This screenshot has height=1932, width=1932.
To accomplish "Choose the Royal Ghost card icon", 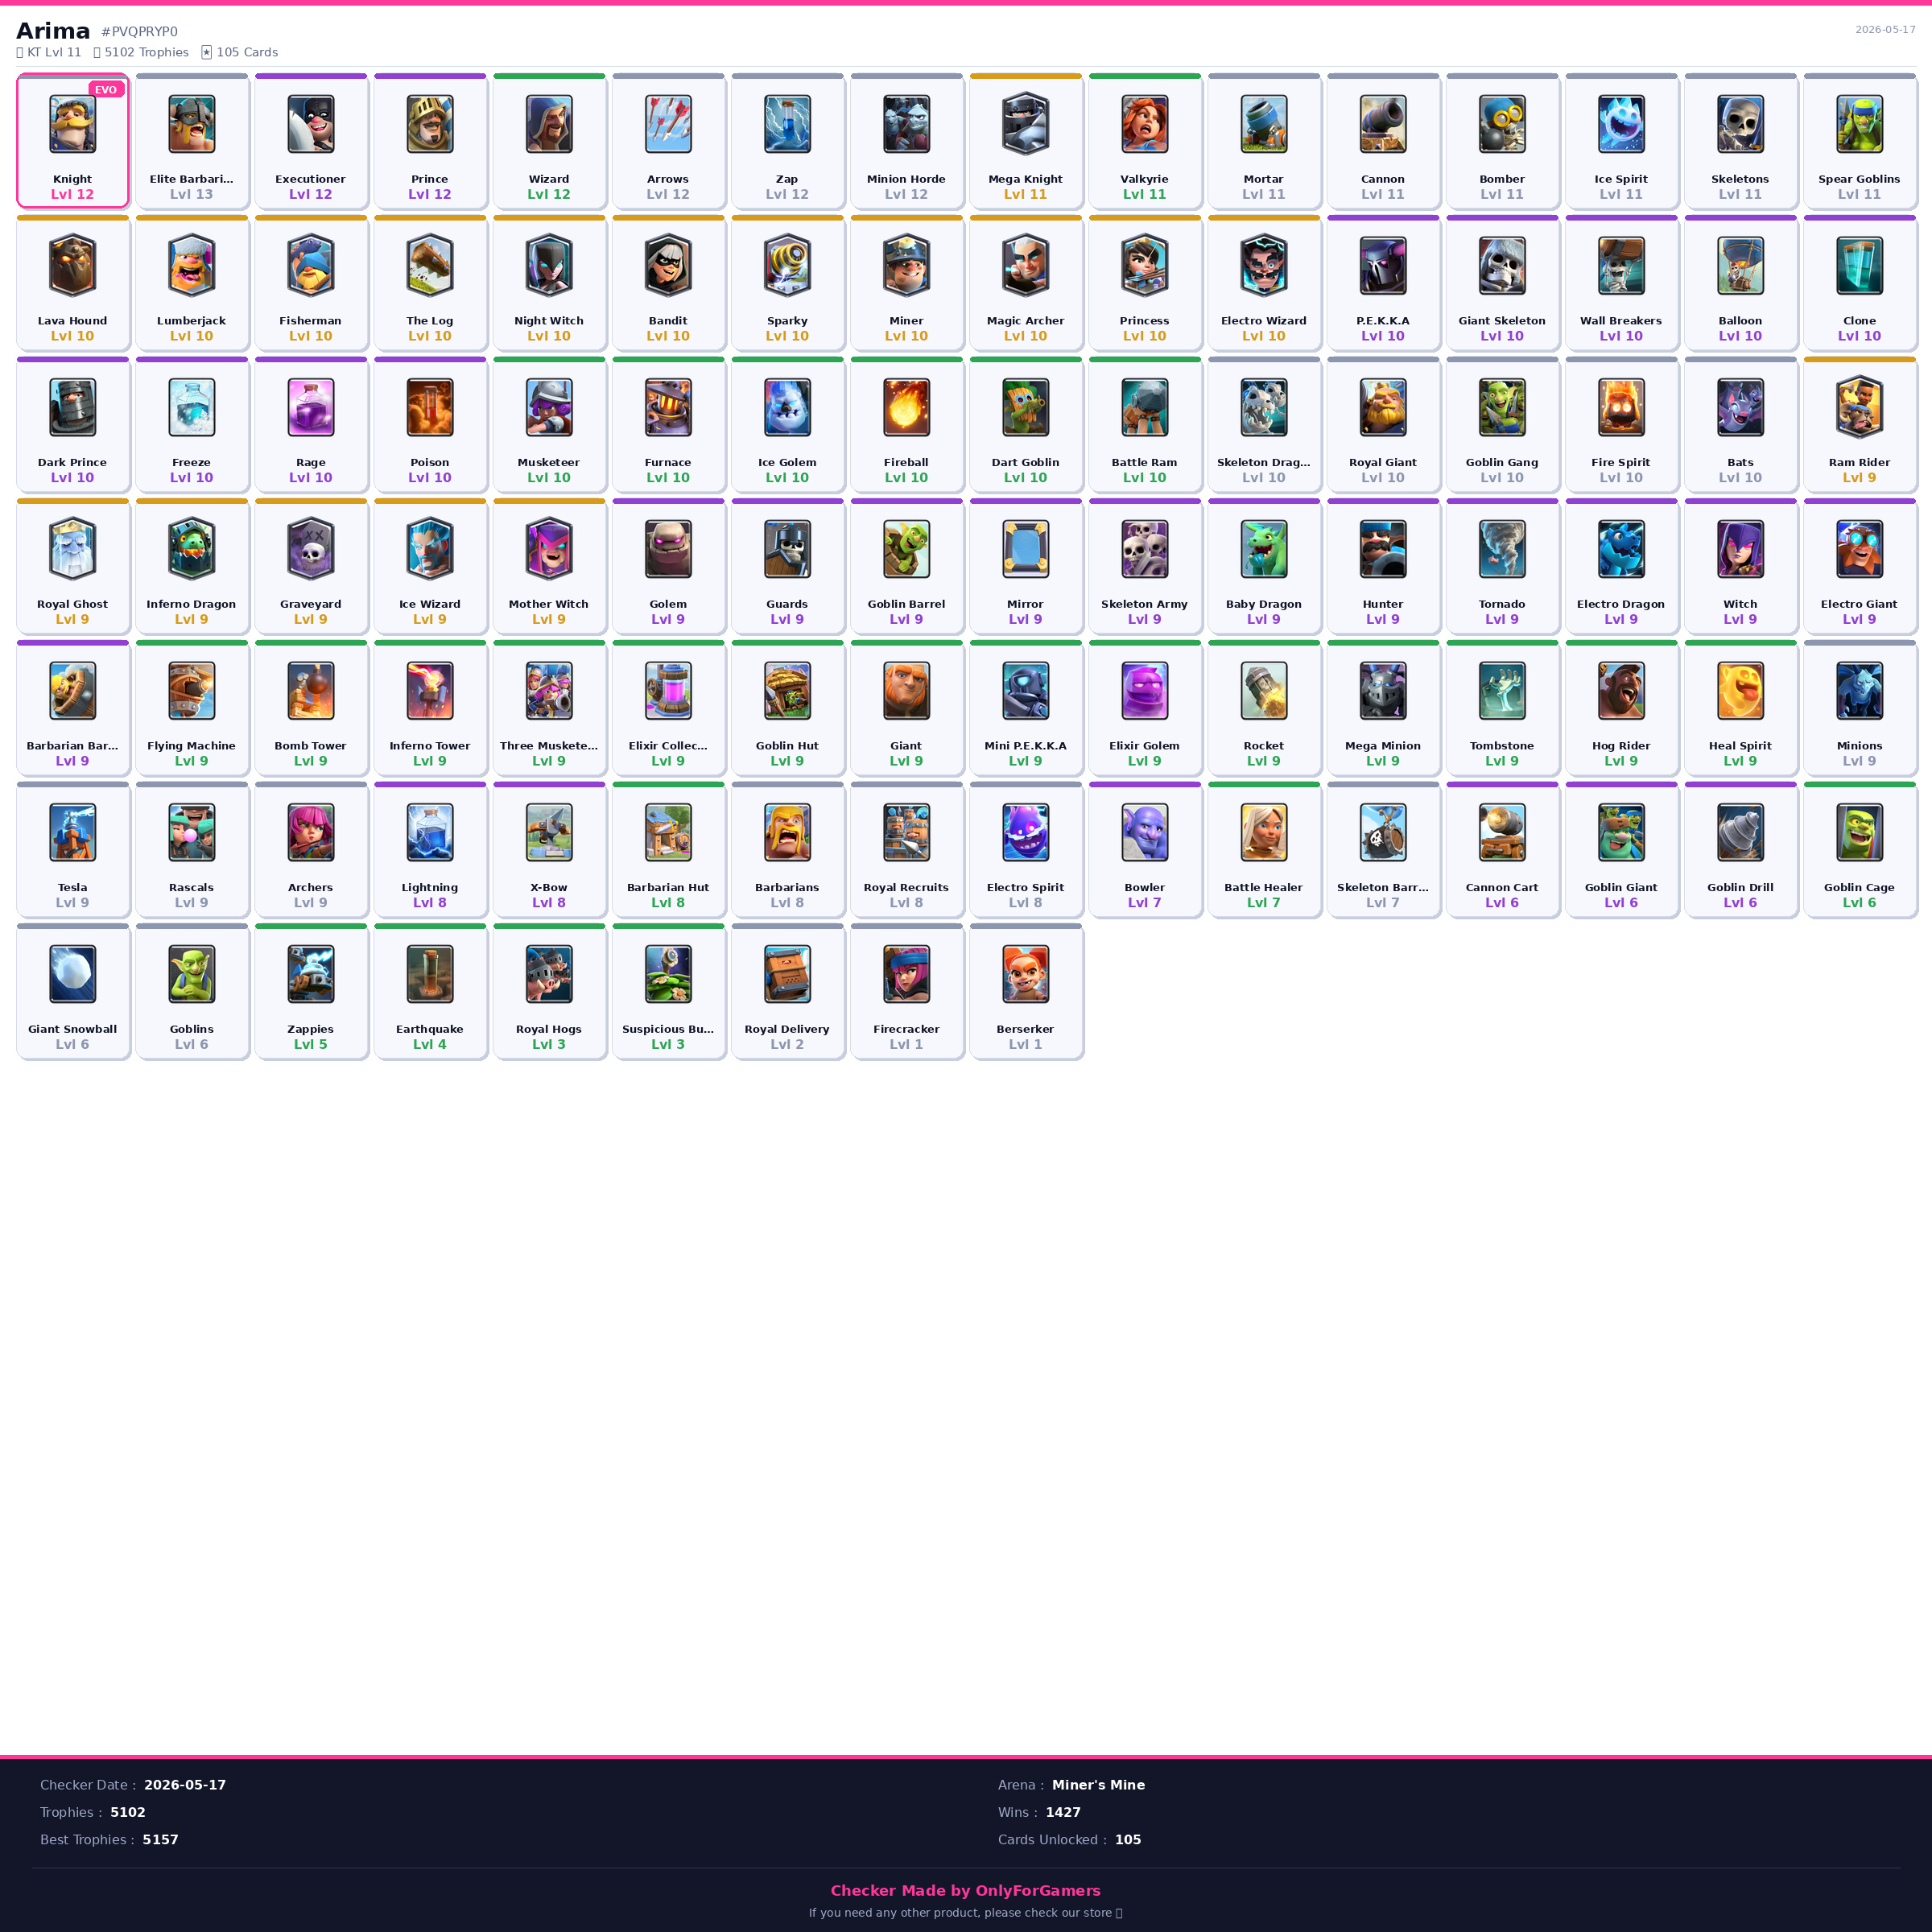I will tap(73, 549).
